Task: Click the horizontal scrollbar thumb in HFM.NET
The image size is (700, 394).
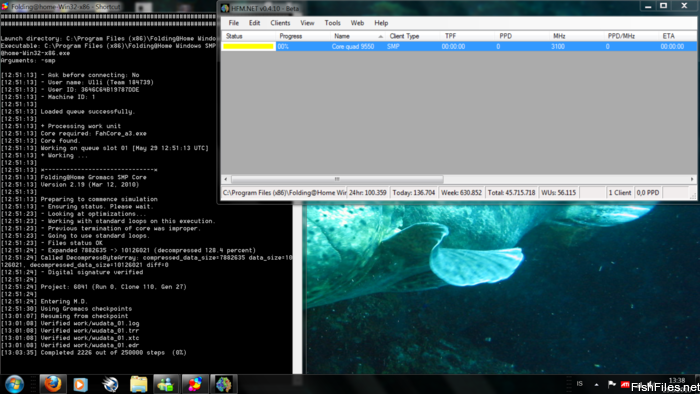Action: coord(337,179)
